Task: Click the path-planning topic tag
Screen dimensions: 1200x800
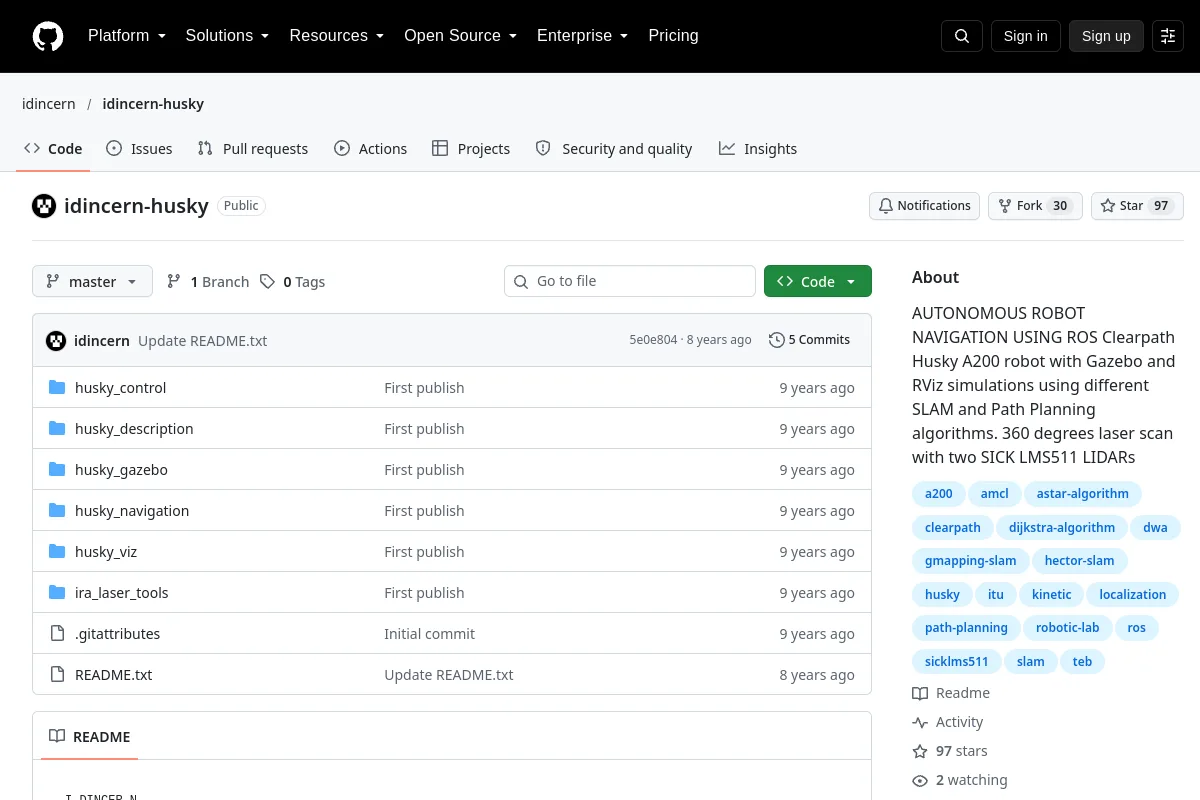Action: tap(966, 628)
